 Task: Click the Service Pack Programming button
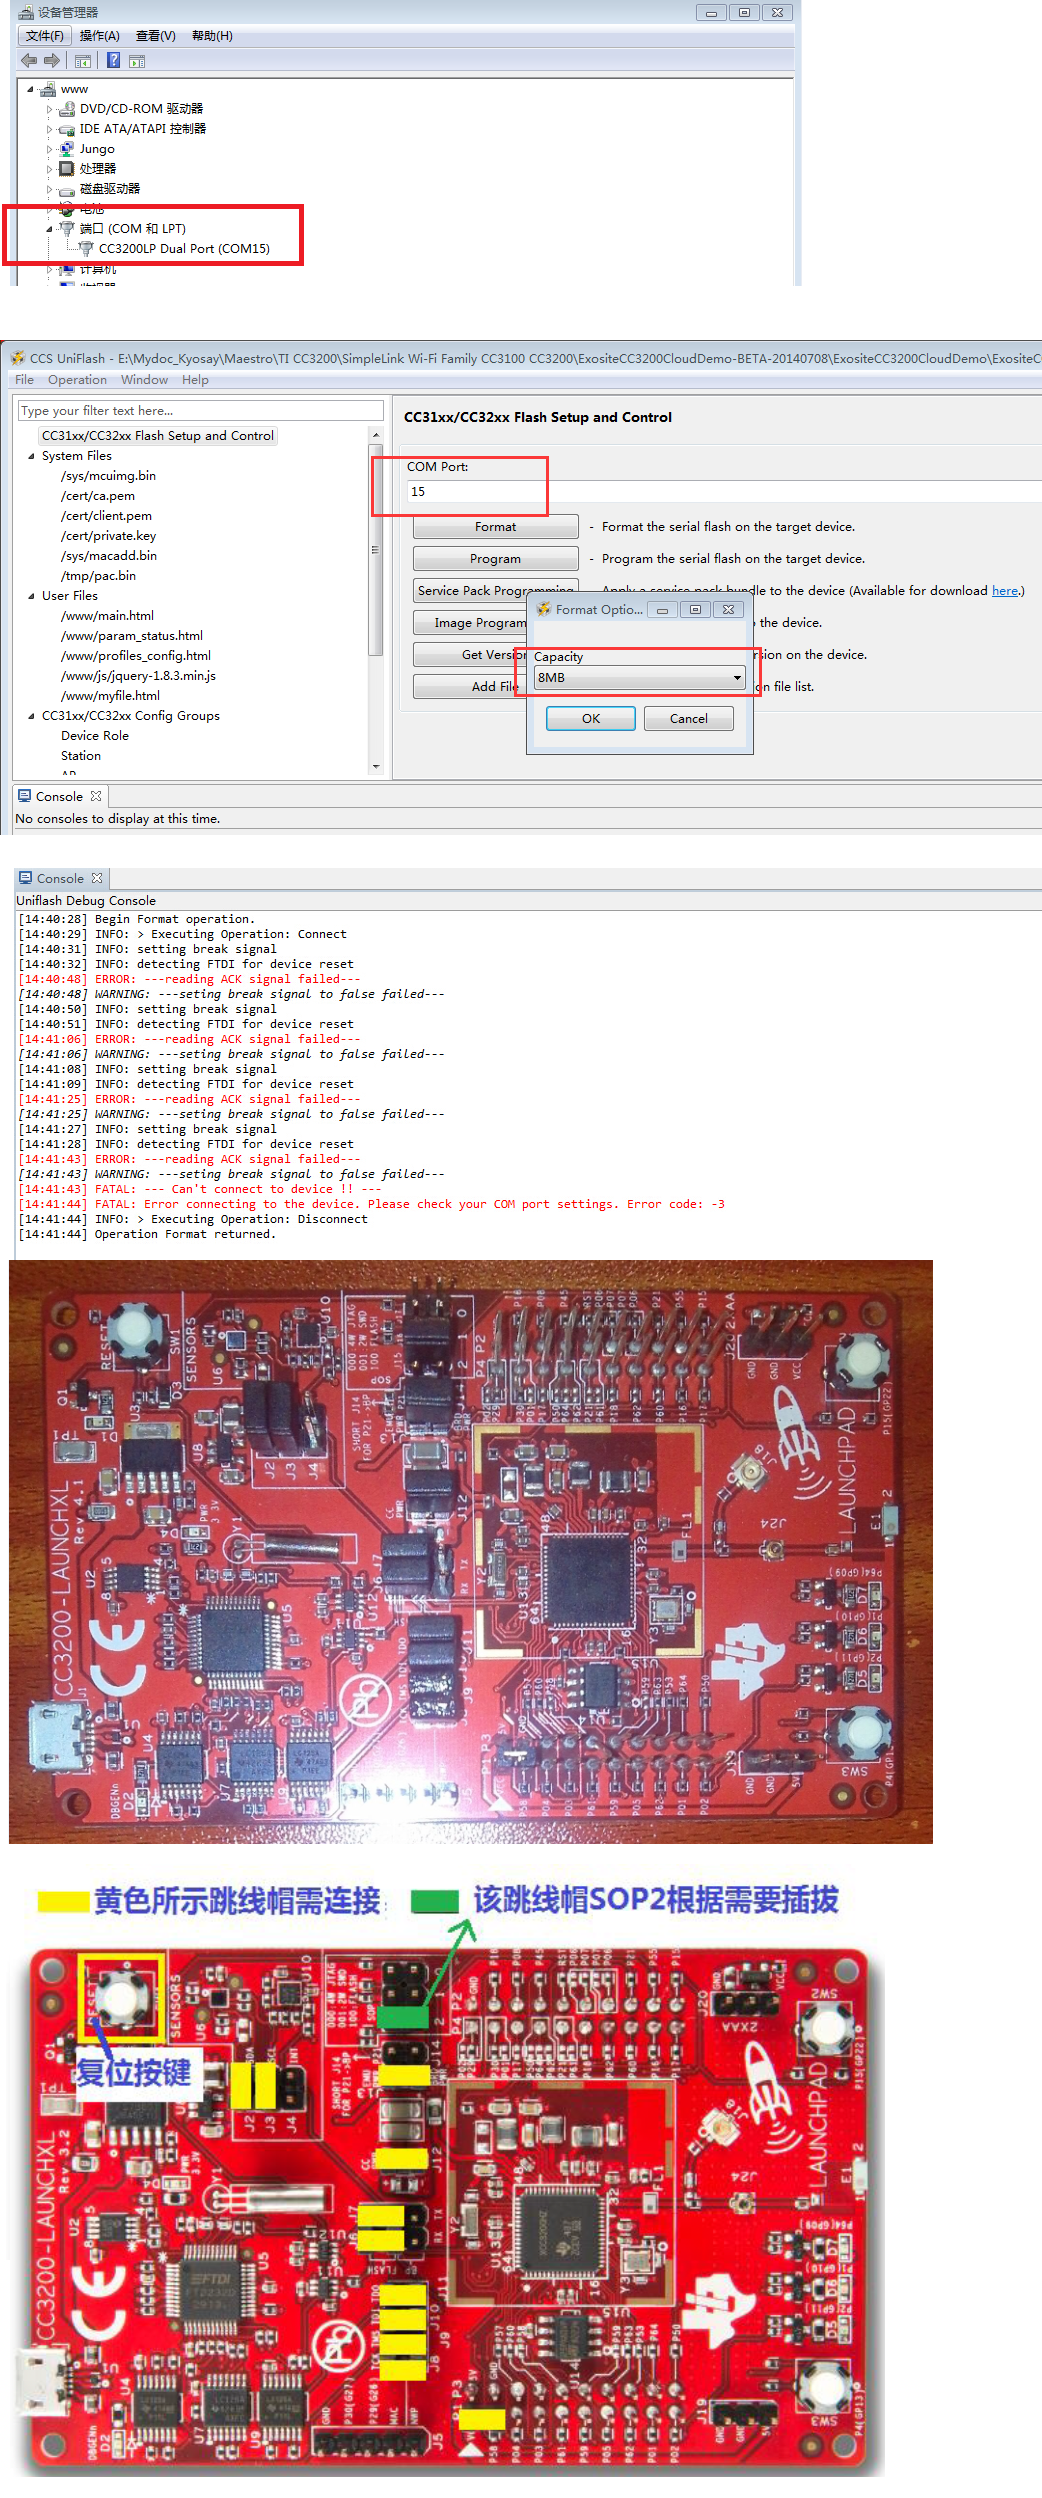point(495,591)
